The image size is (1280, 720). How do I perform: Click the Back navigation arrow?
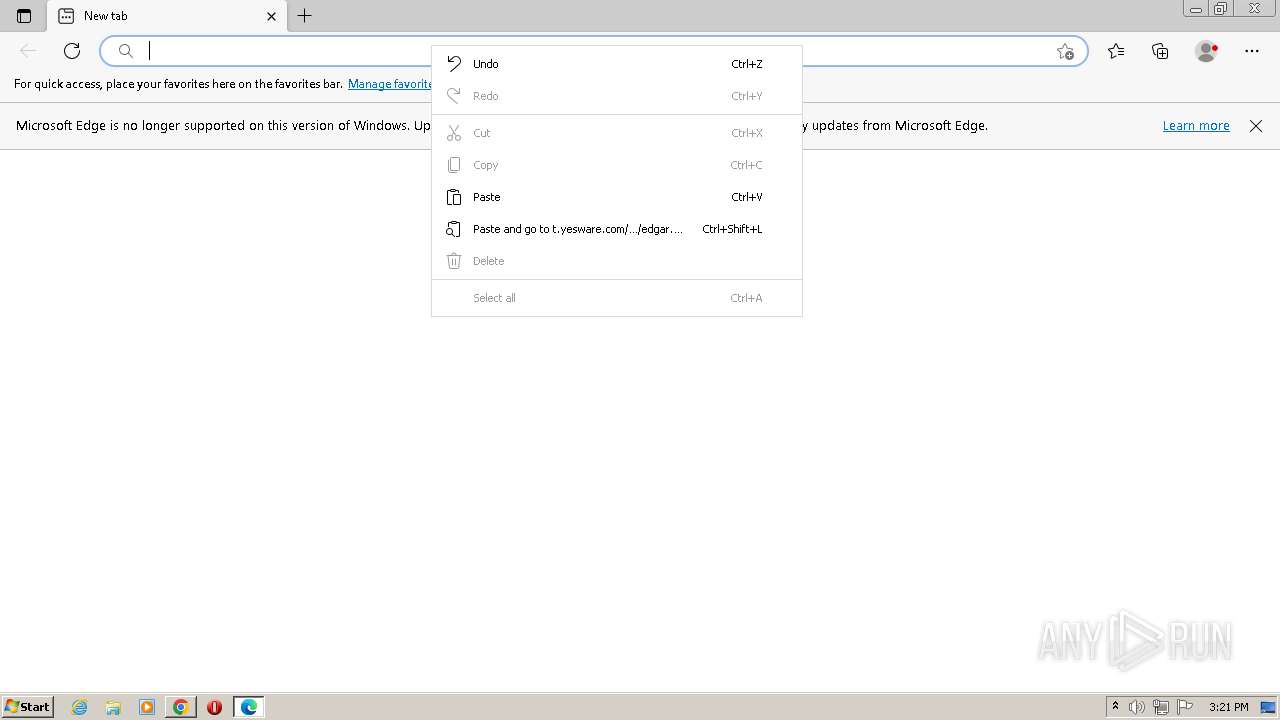click(x=28, y=51)
